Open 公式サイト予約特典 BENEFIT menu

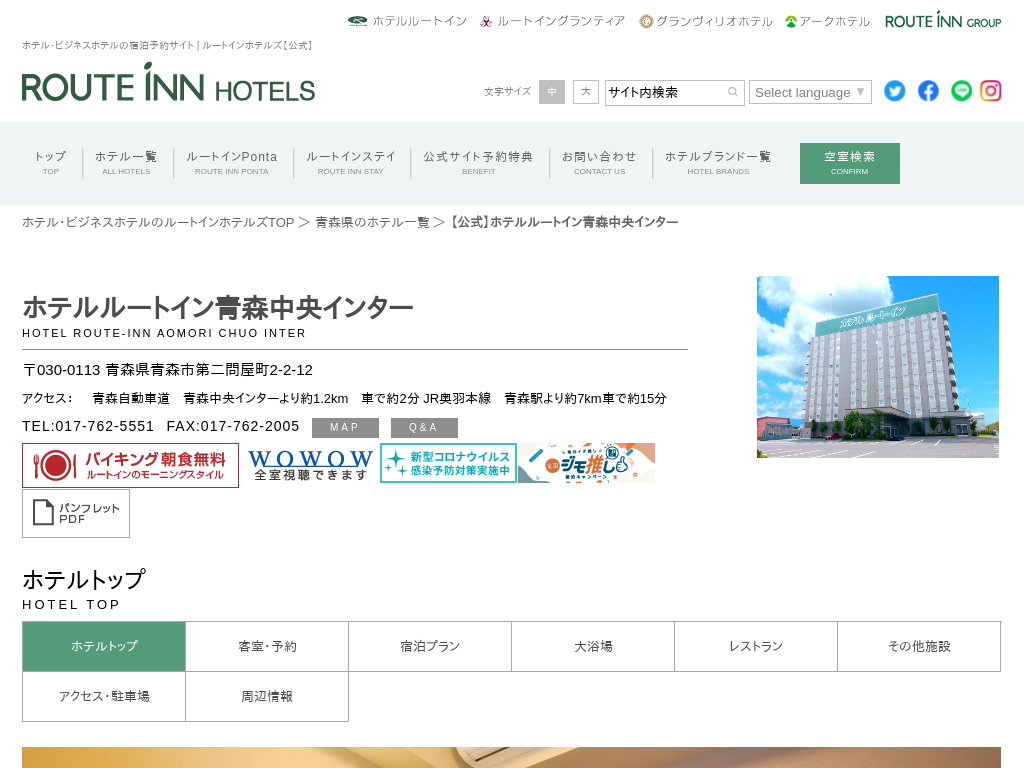[x=478, y=163]
